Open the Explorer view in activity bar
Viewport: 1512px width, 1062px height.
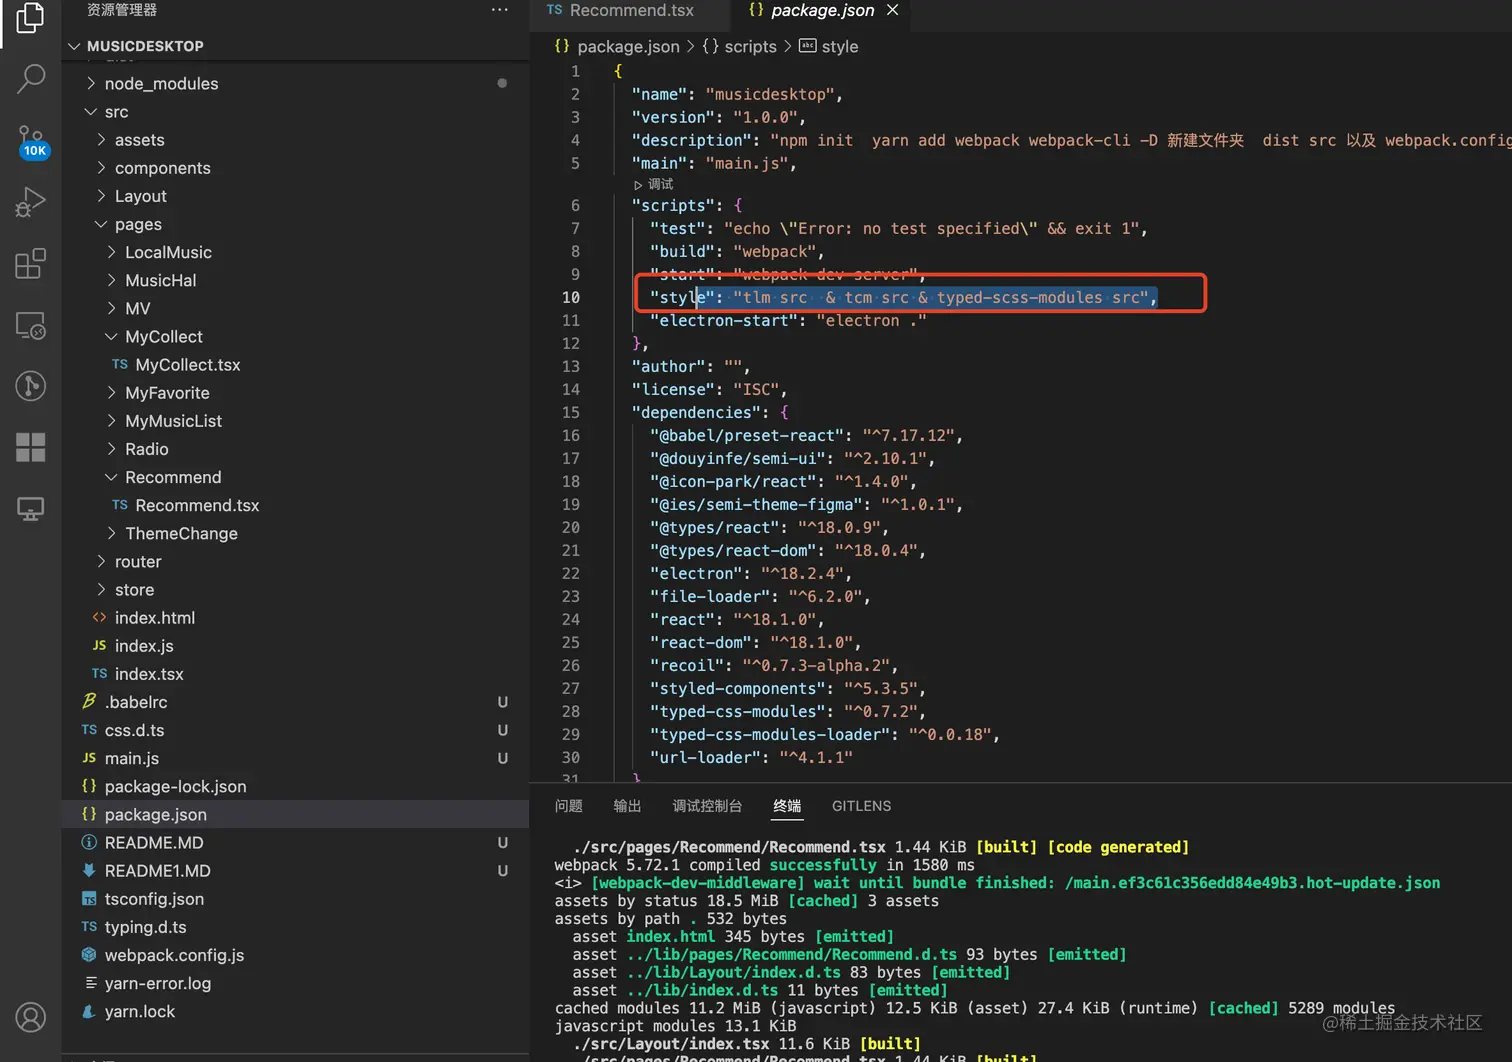[x=30, y=18]
